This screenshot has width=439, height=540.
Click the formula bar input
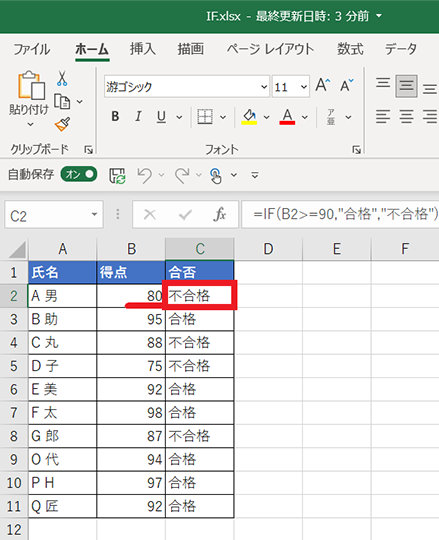(x=340, y=215)
